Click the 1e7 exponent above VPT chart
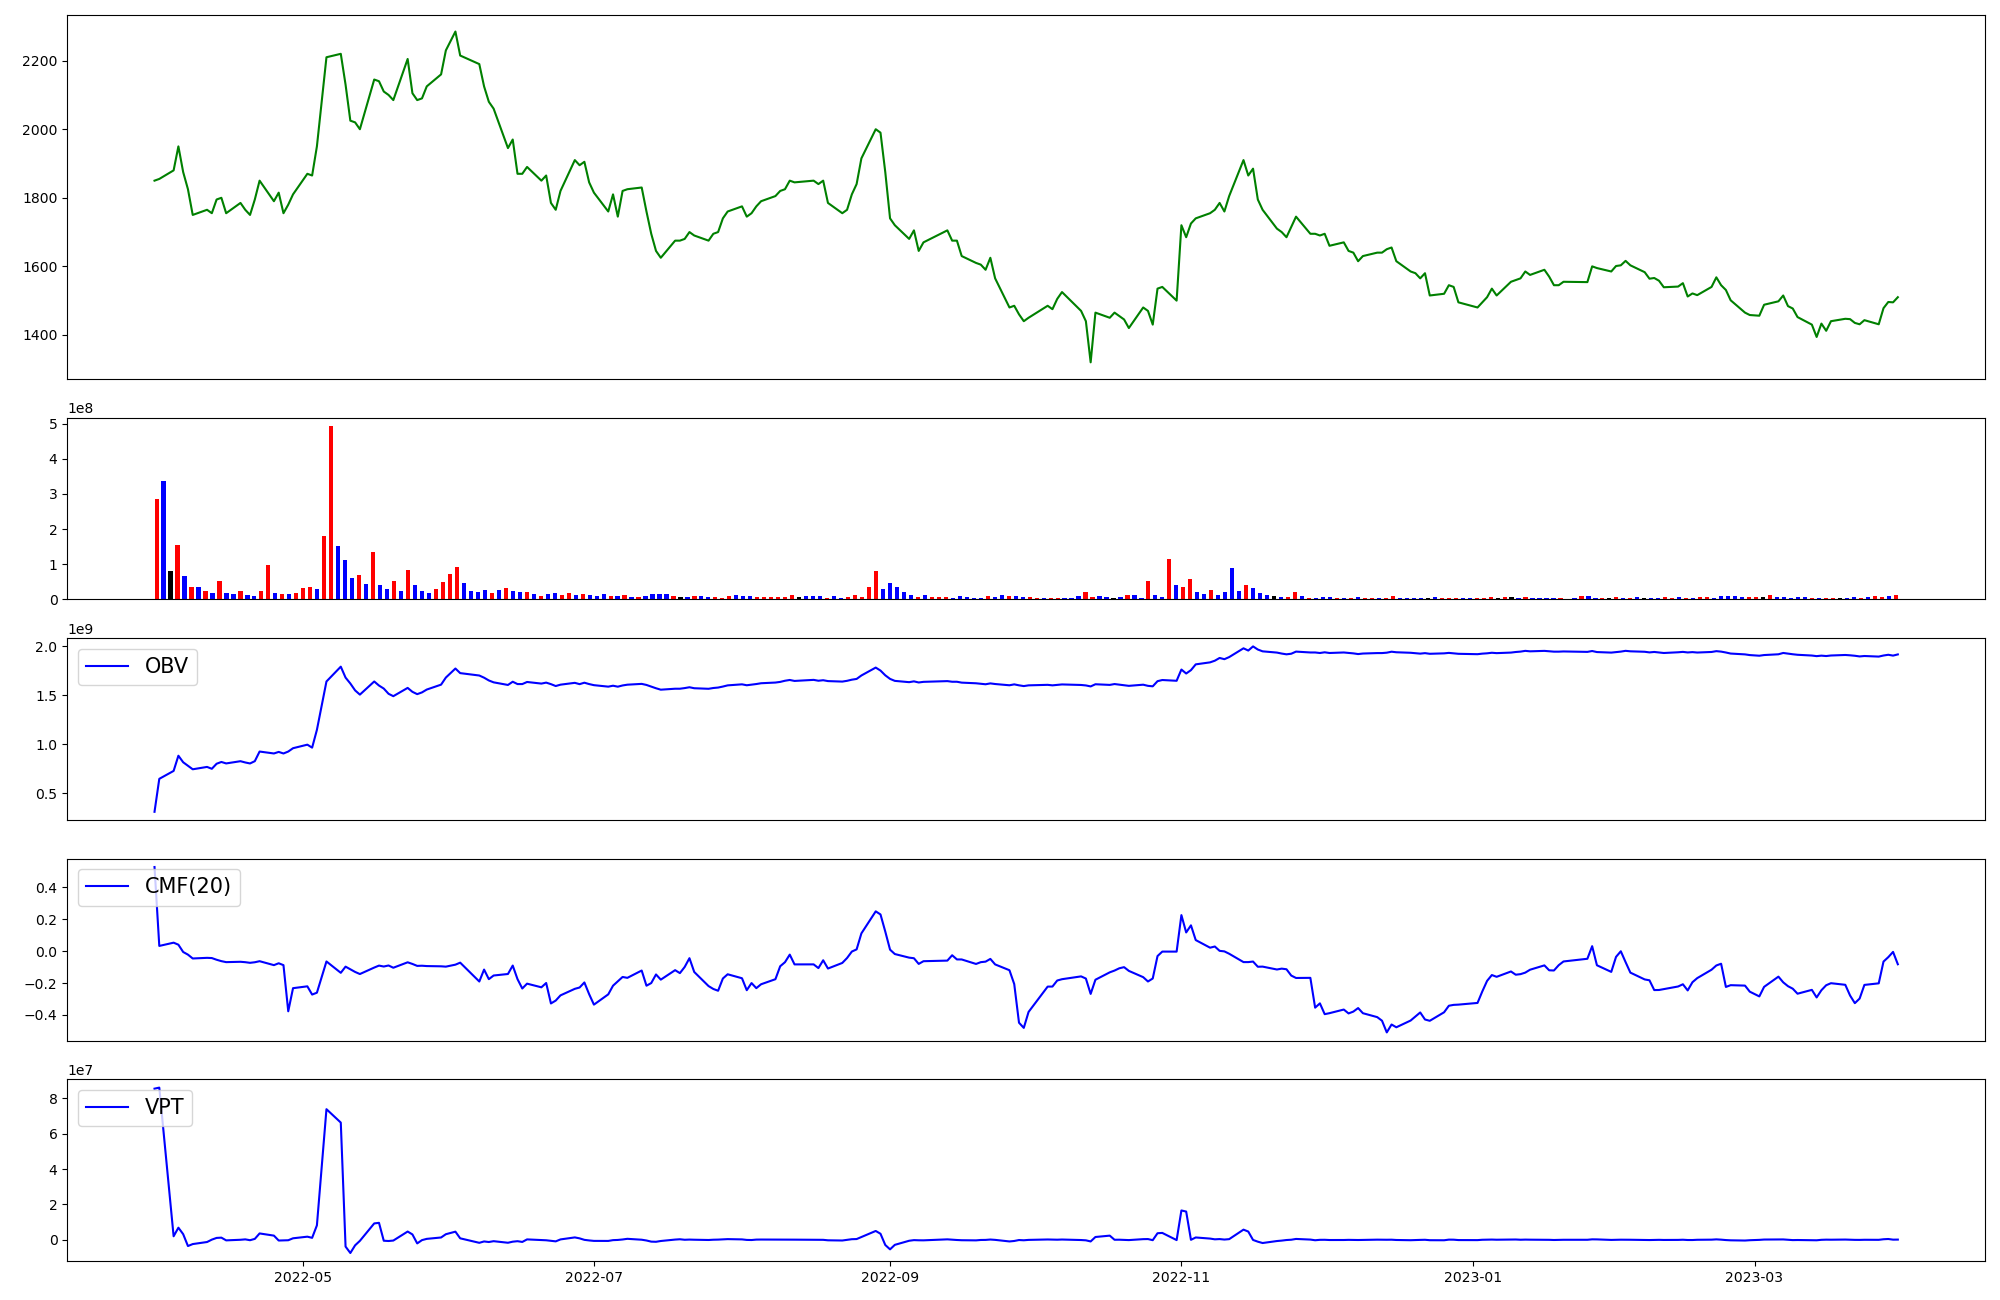Image resolution: width=2000 pixels, height=1300 pixels. tap(80, 1070)
